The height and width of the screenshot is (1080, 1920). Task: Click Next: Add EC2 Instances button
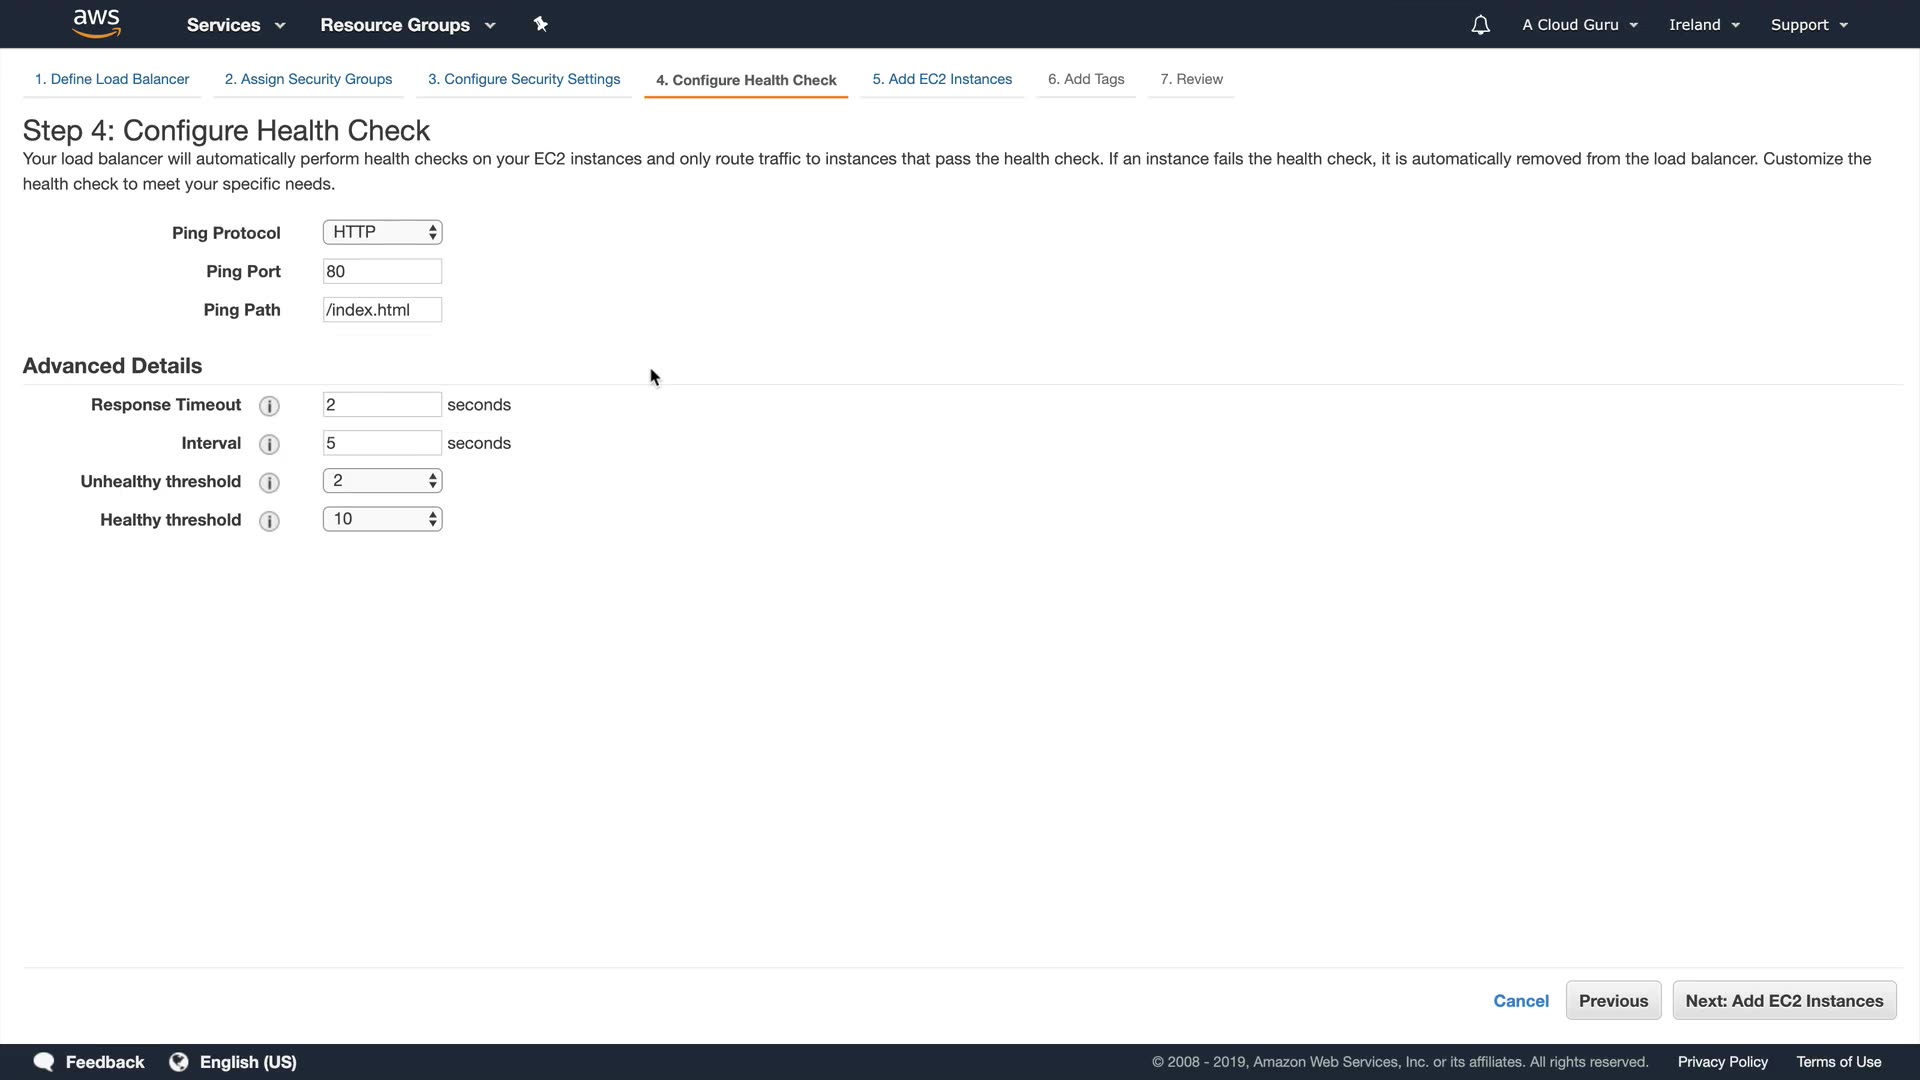coord(1783,1001)
